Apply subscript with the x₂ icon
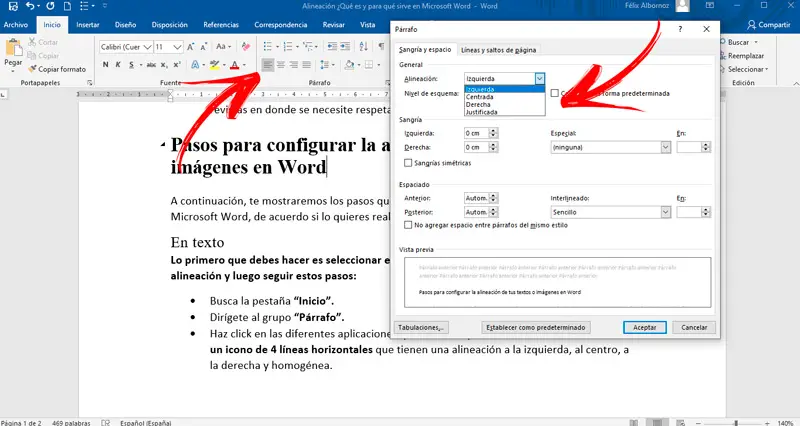 (x=164, y=65)
